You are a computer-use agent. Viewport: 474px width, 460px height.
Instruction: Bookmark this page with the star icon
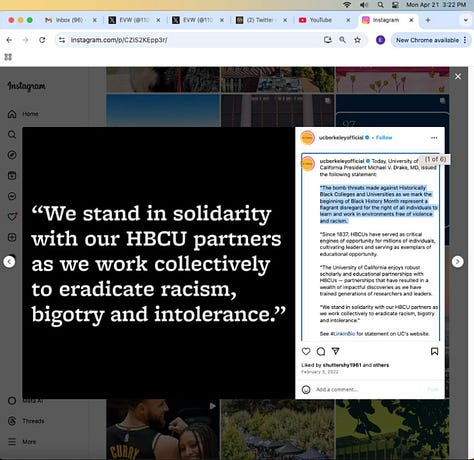click(x=357, y=40)
